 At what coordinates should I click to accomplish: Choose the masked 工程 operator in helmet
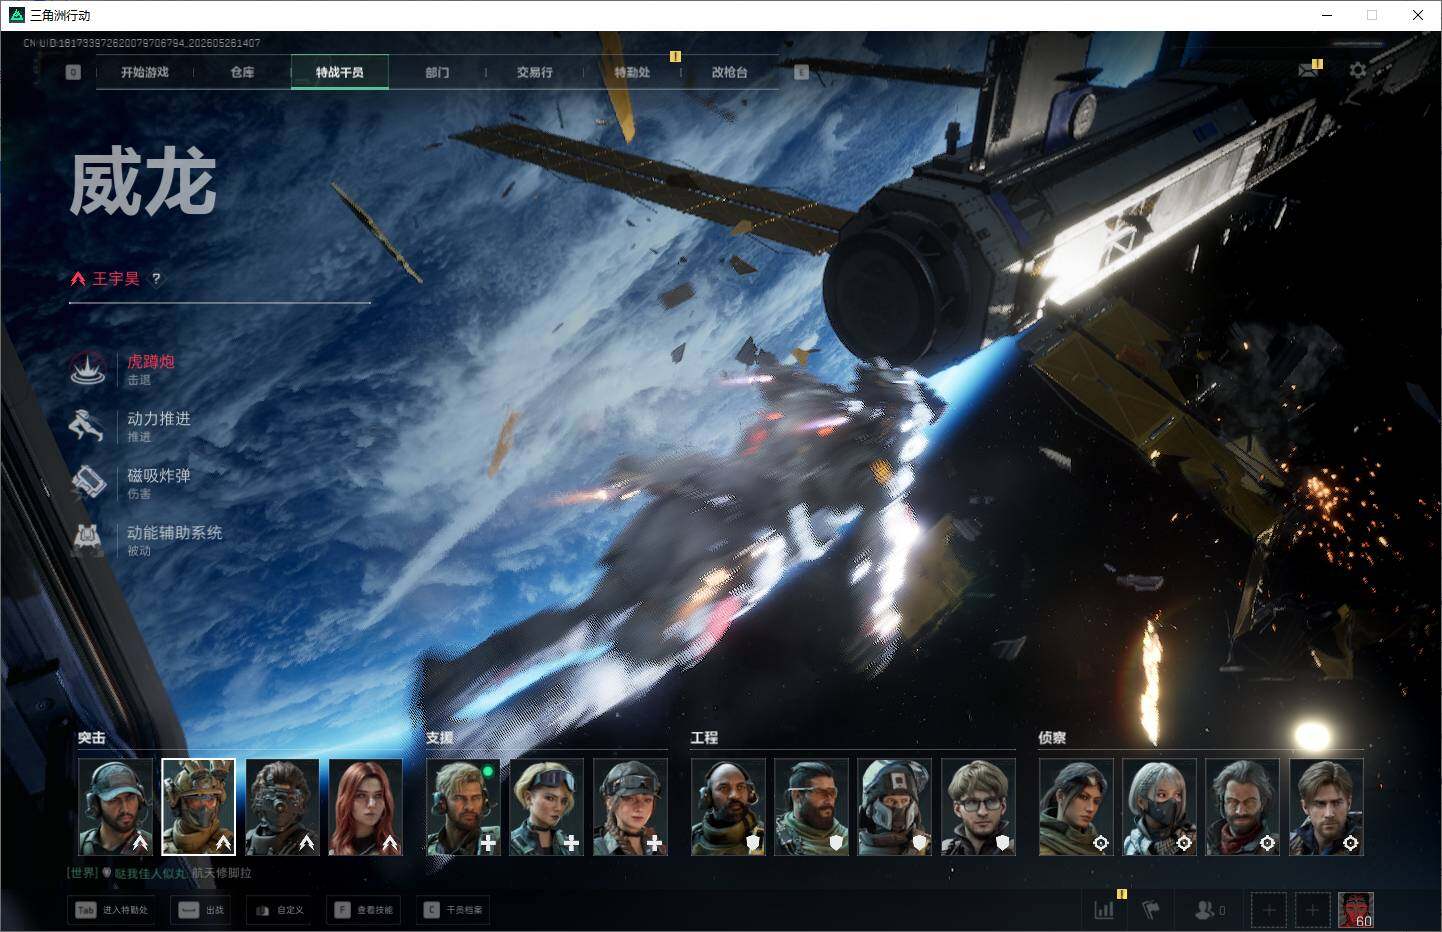(x=895, y=807)
